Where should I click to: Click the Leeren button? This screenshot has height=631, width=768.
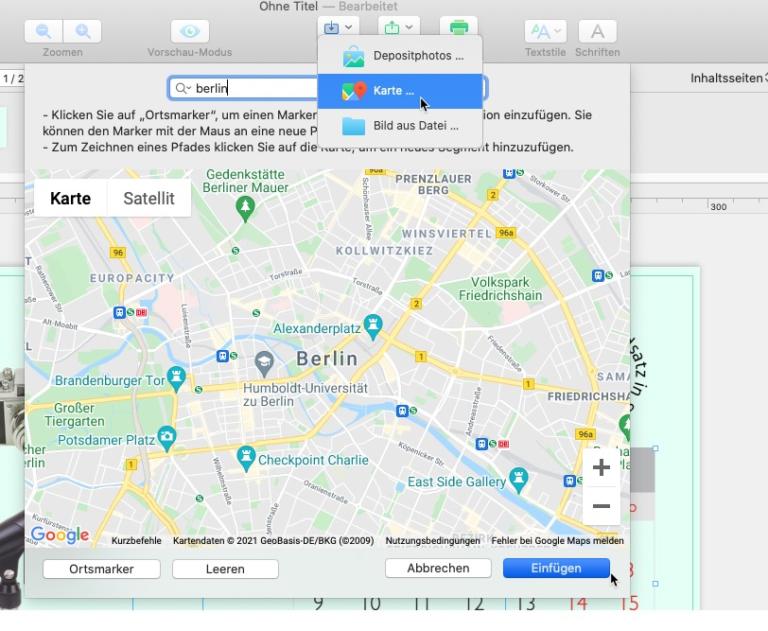pyautogui.click(x=225, y=569)
